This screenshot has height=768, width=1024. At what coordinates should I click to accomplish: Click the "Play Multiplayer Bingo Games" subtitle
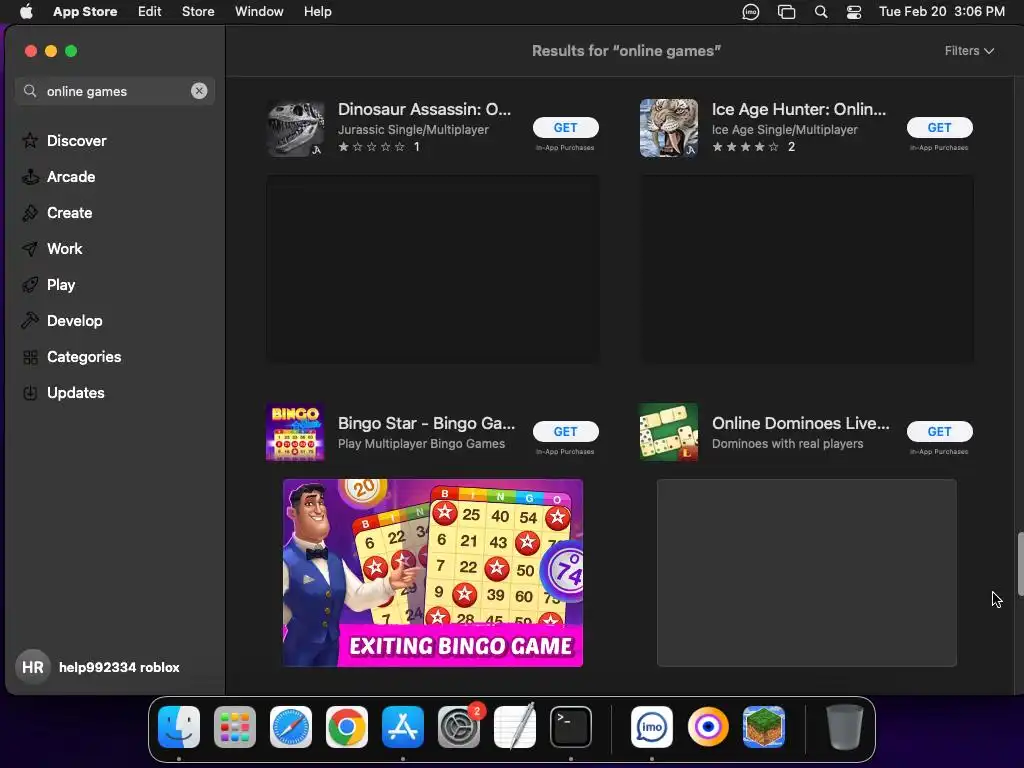421,443
